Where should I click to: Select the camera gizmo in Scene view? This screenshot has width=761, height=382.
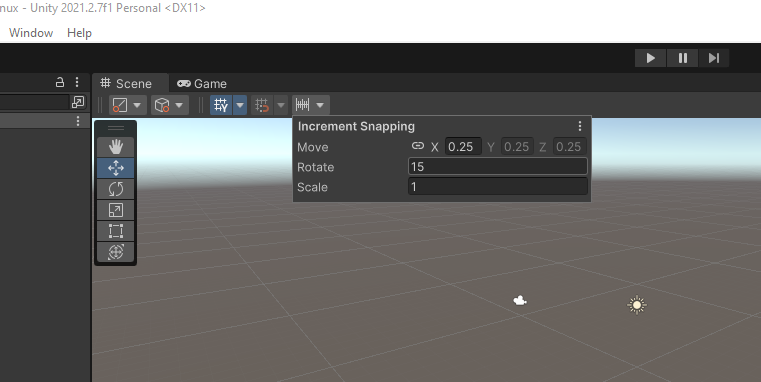click(x=520, y=300)
